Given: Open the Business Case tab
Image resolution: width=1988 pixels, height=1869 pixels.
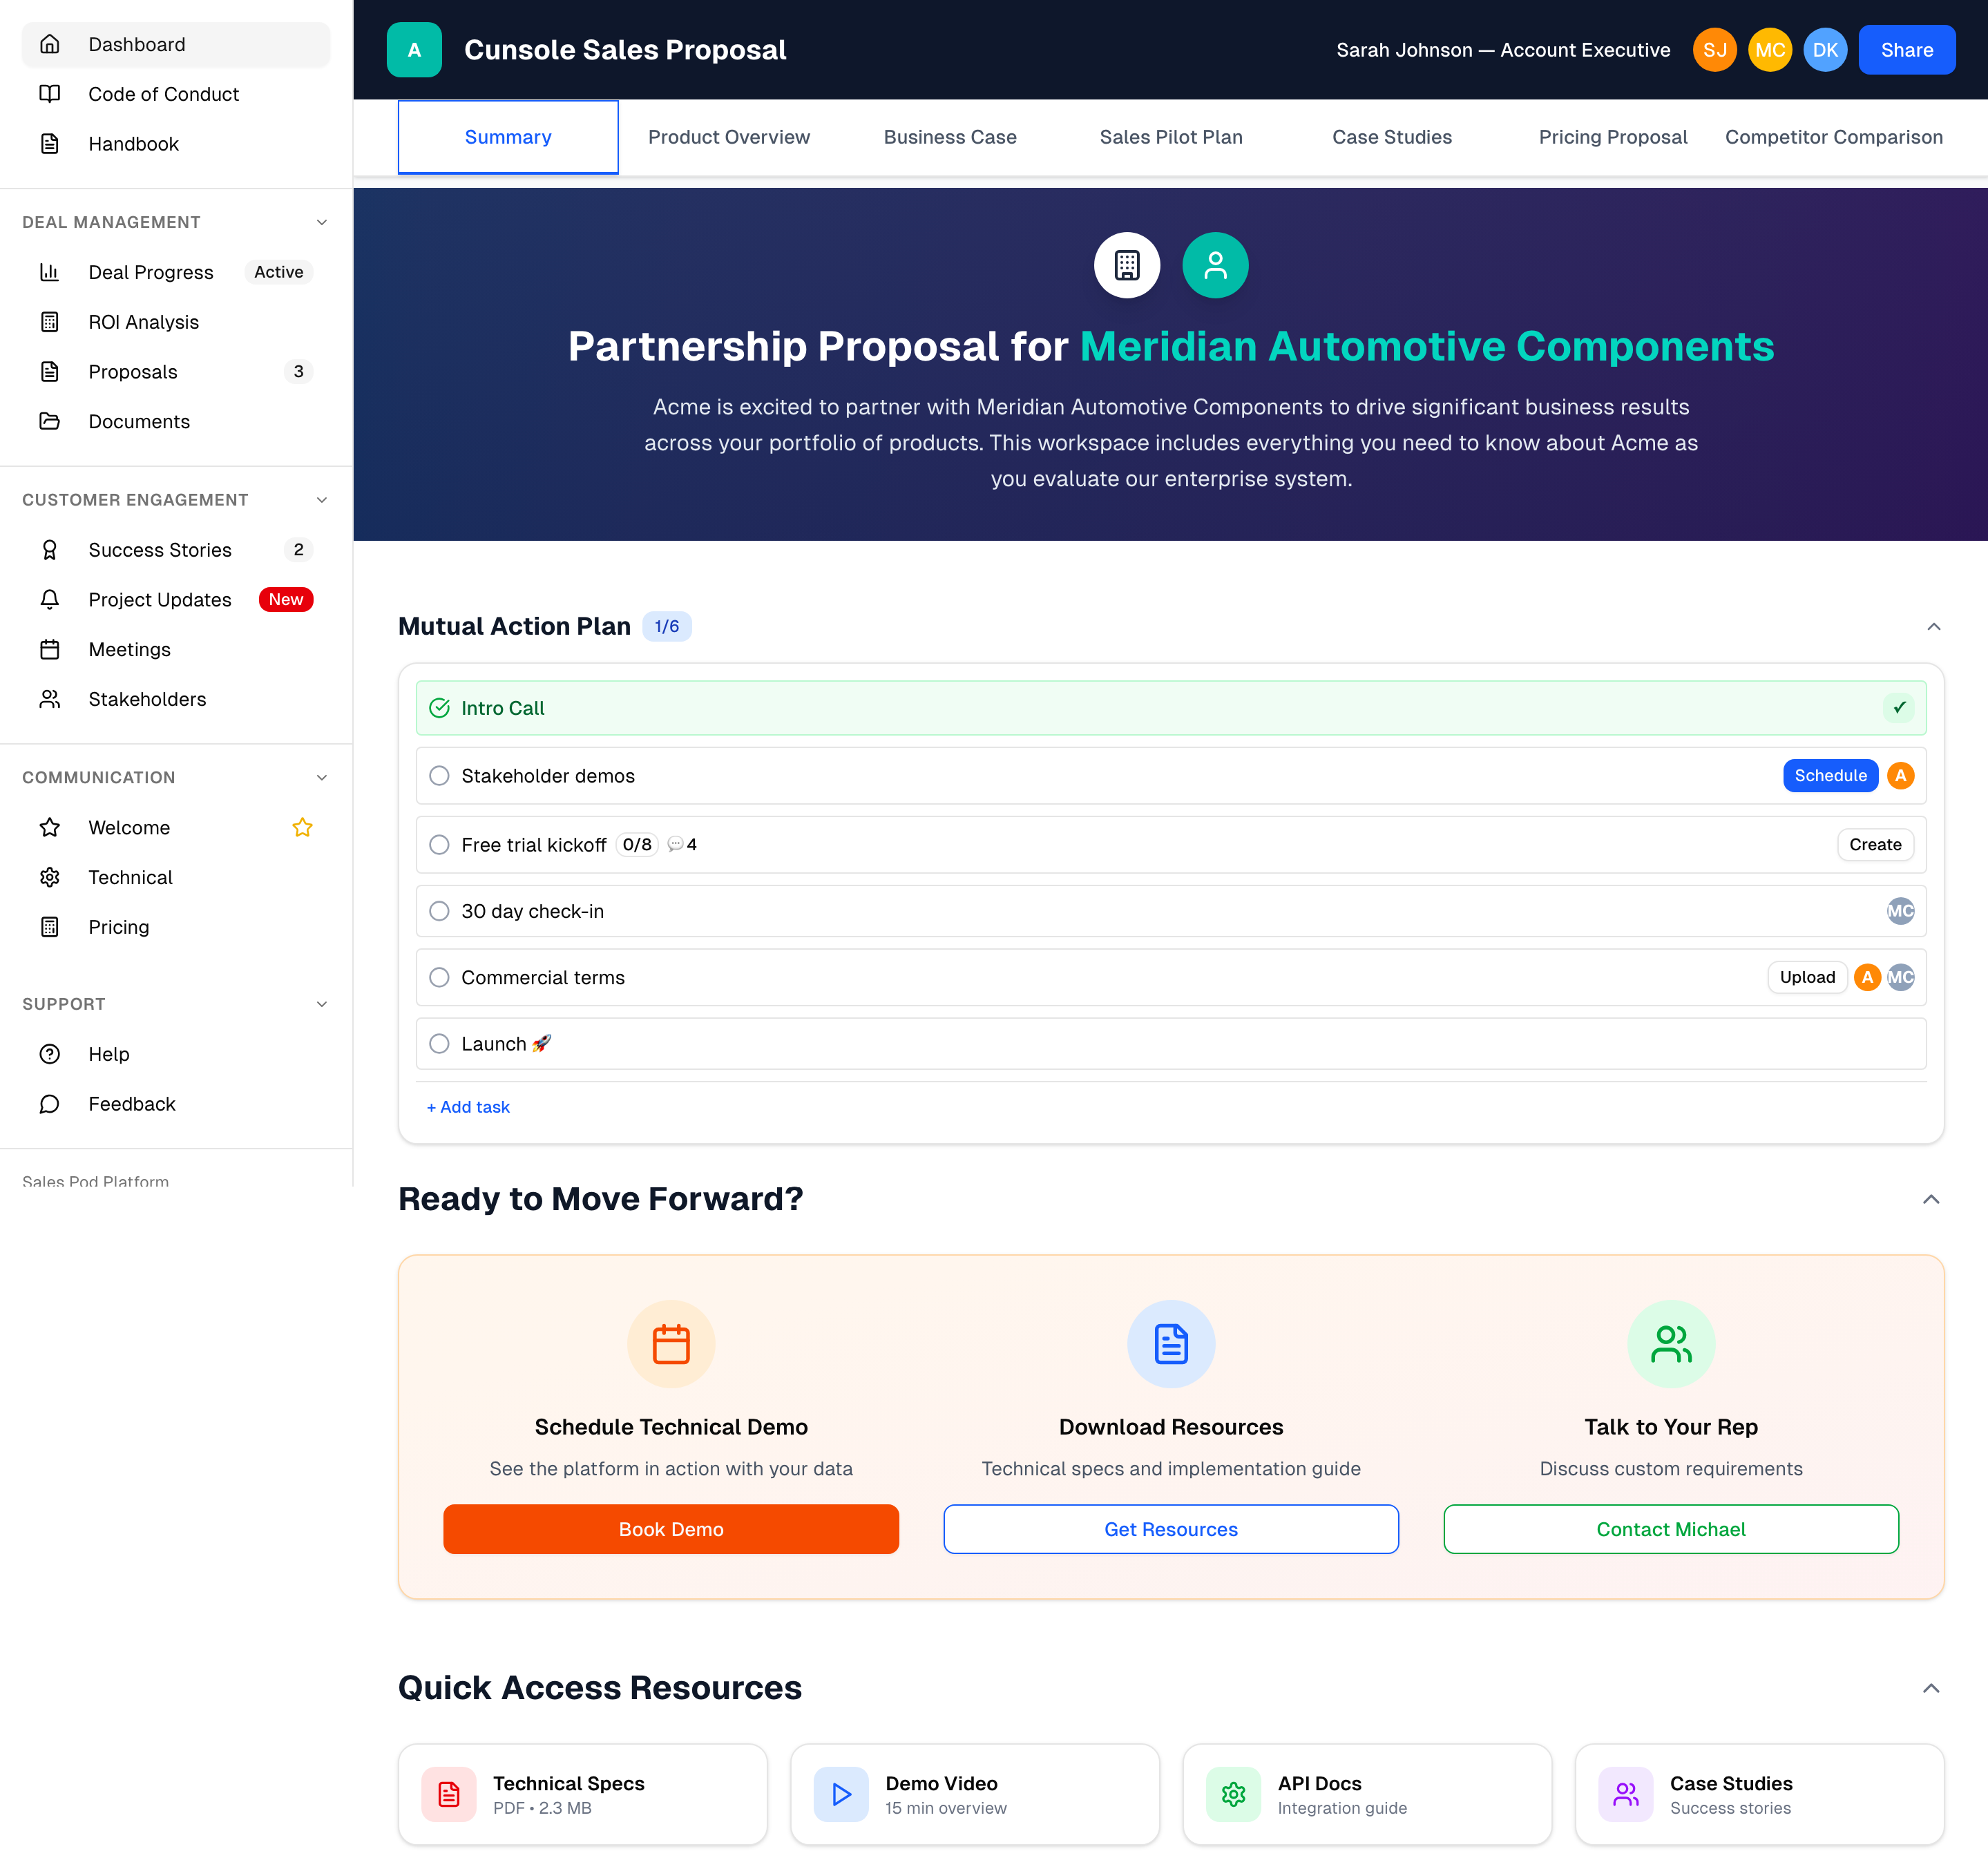Looking at the screenshot, I should pyautogui.click(x=949, y=137).
